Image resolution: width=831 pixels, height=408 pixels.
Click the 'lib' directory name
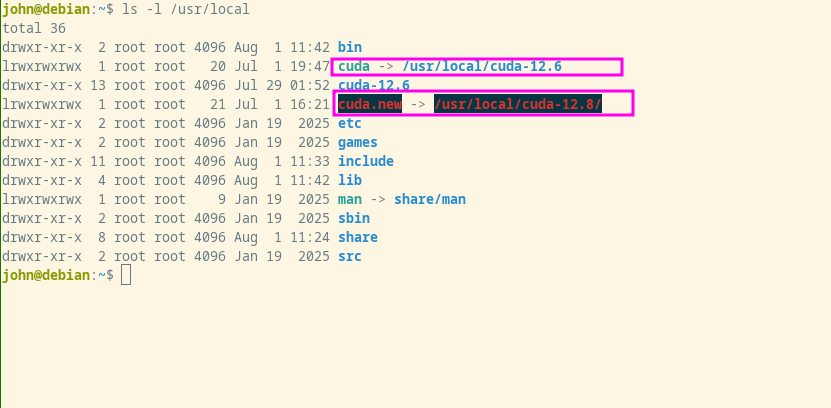pyautogui.click(x=350, y=180)
